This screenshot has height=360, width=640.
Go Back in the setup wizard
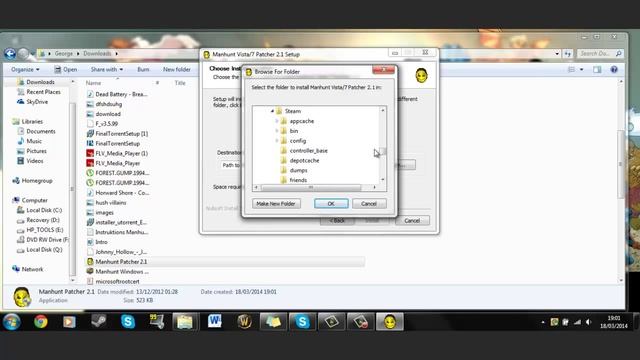(x=337, y=220)
